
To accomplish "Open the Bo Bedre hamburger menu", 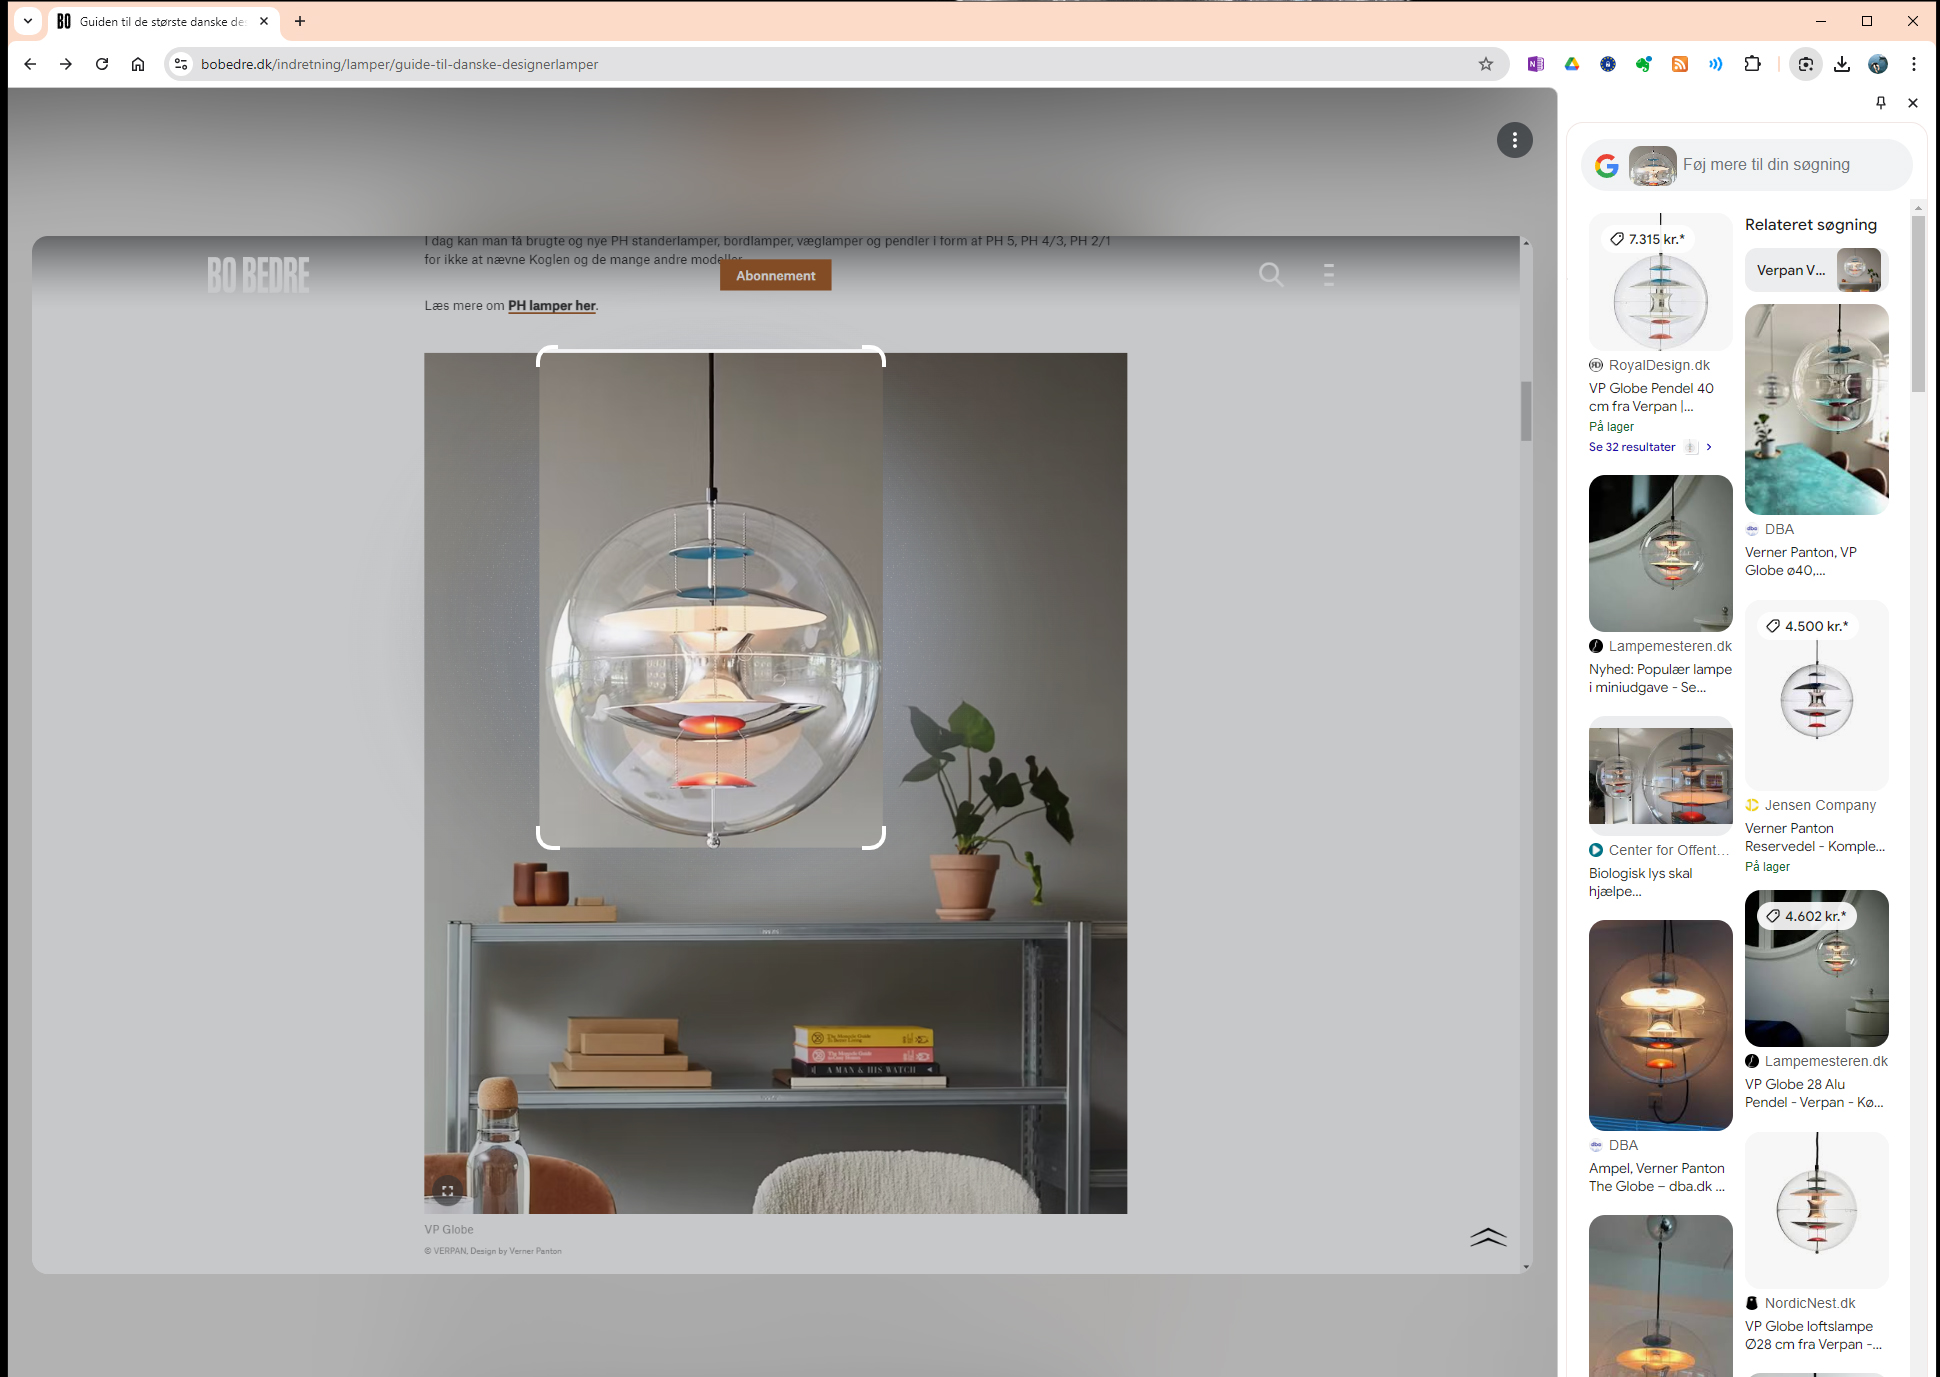I will pos(1328,274).
